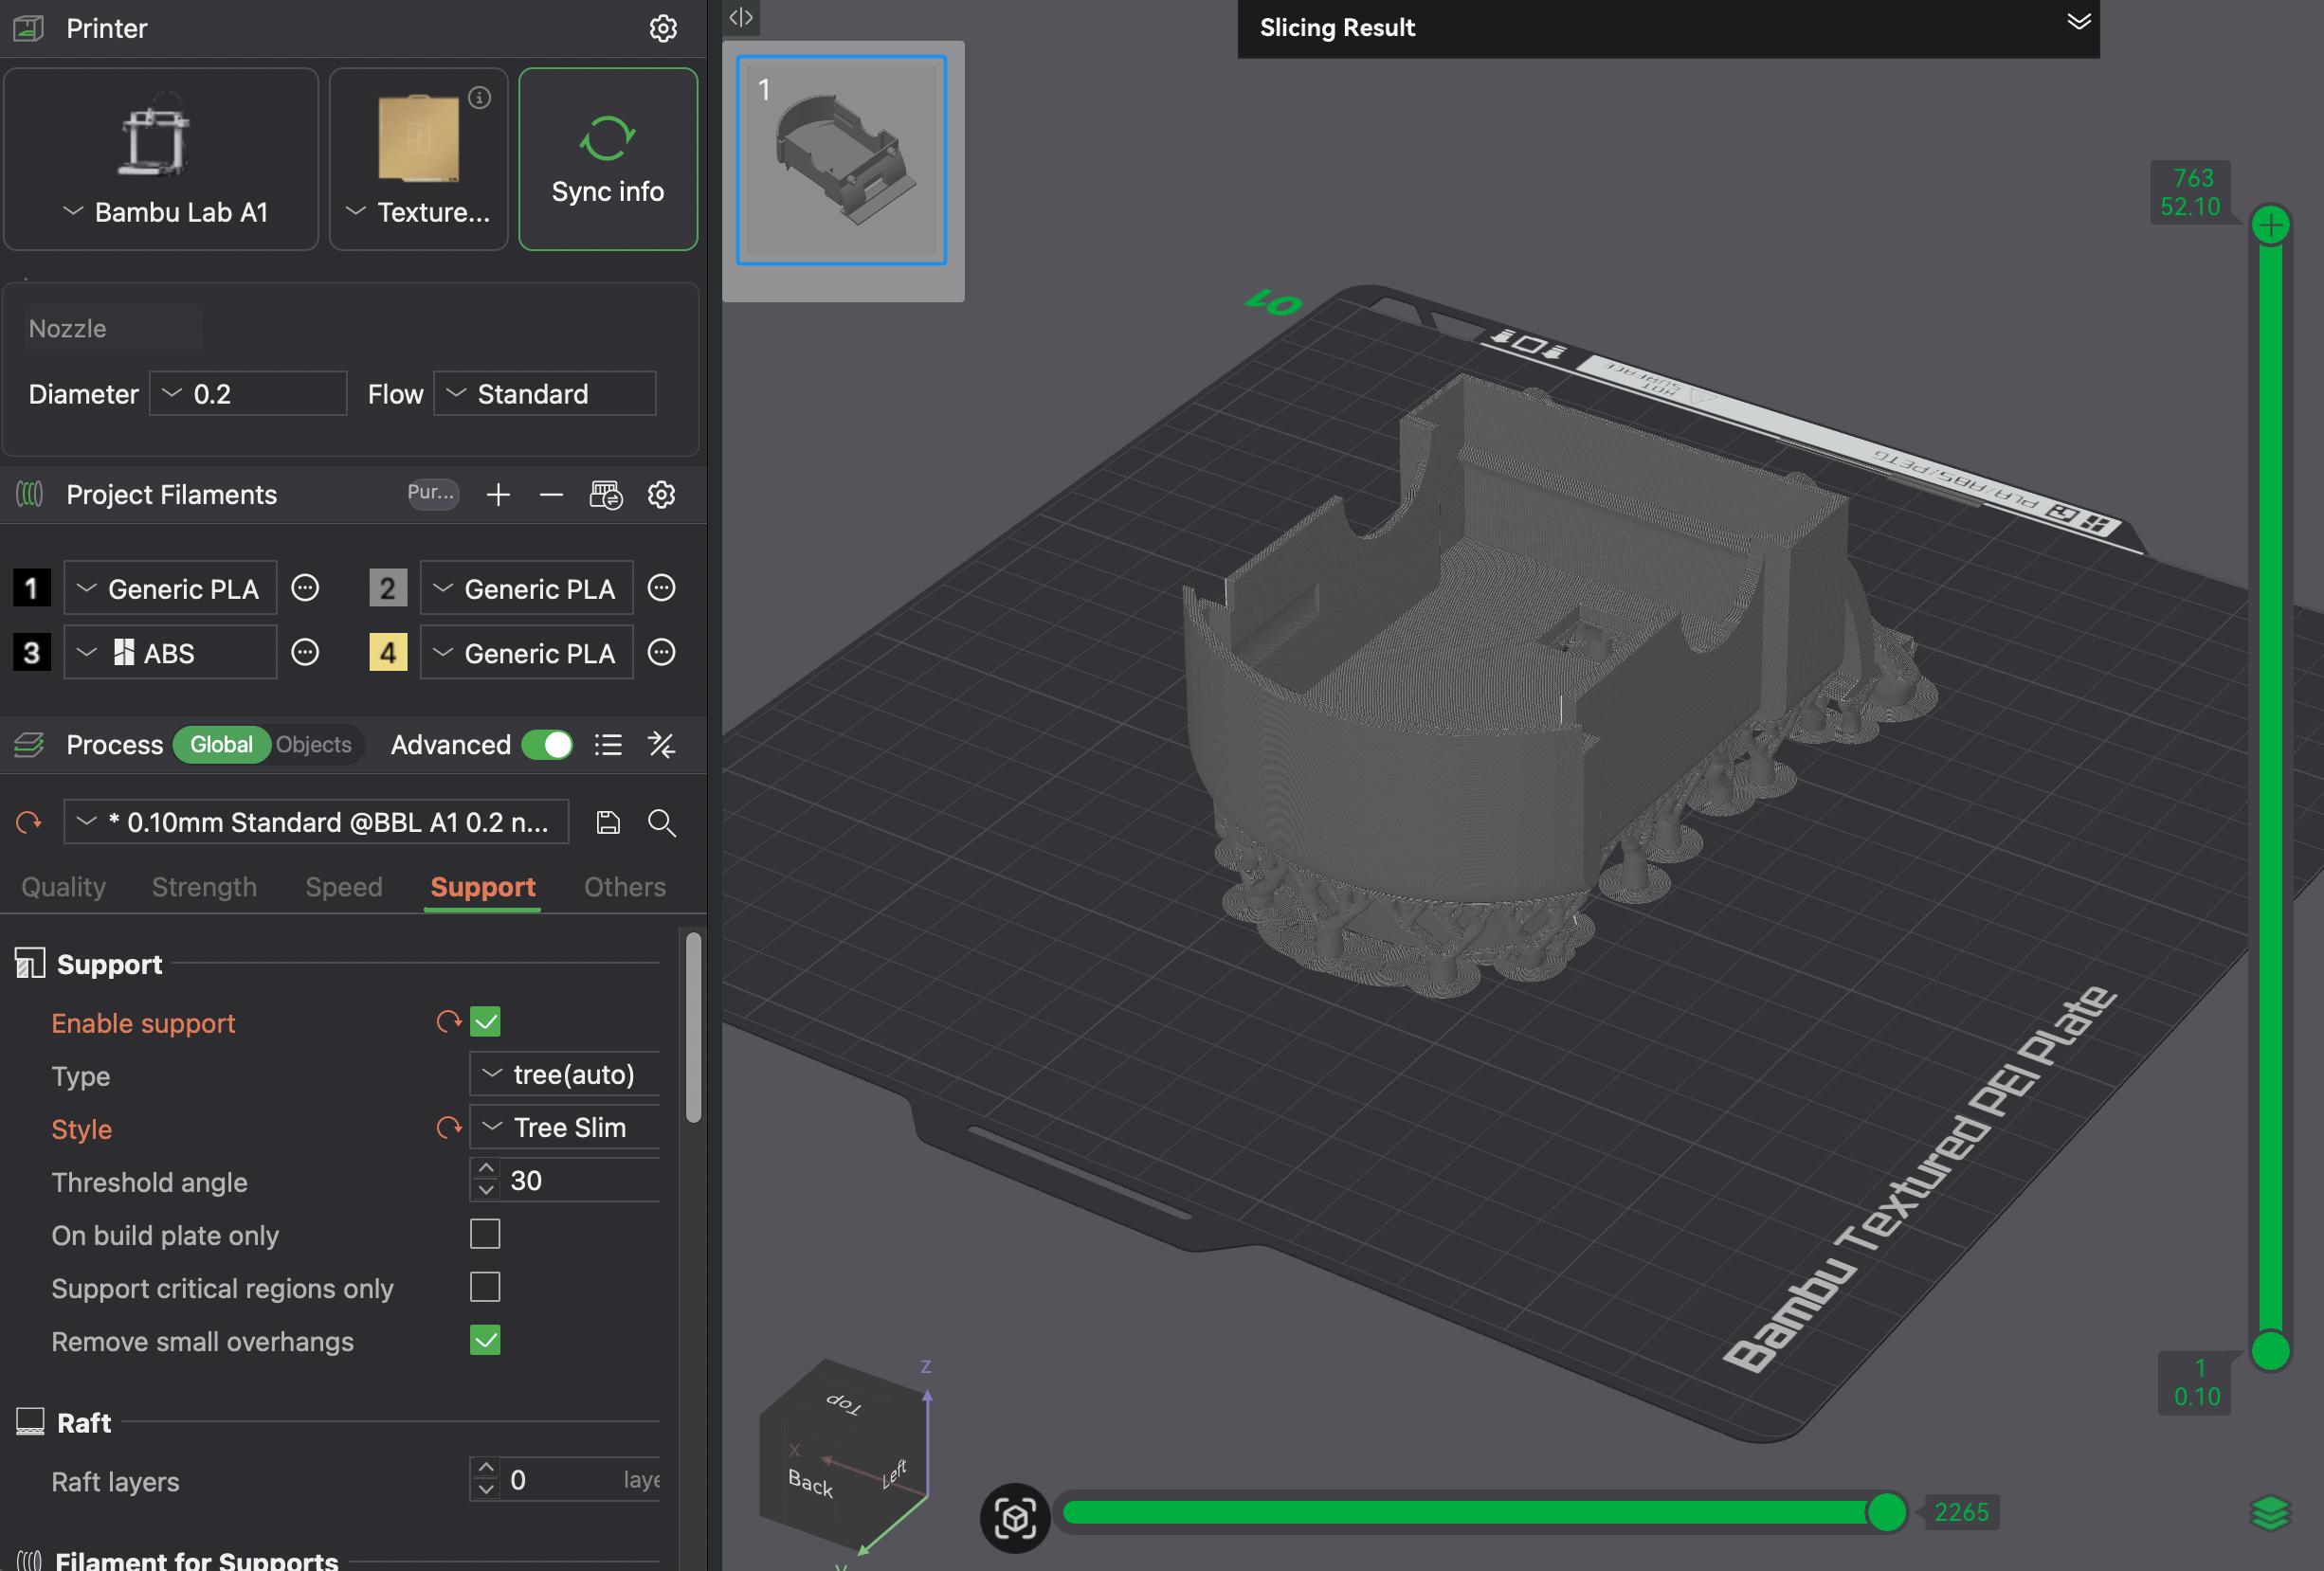Toggle the Advanced mode switch
Image resolution: width=2324 pixels, height=1571 pixels.
(x=547, y=745)
